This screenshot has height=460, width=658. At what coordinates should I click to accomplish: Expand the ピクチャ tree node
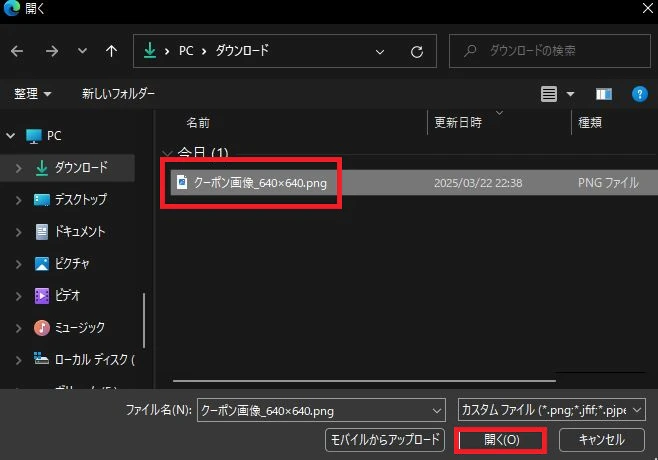click(18, 264)
